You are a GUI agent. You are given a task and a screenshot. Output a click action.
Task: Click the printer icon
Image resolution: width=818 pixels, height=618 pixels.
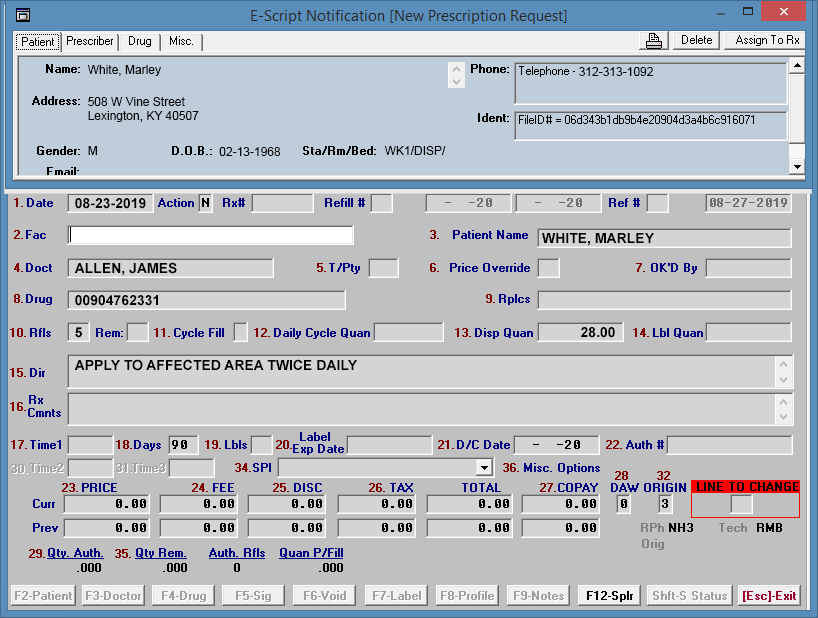pos(654,40)
